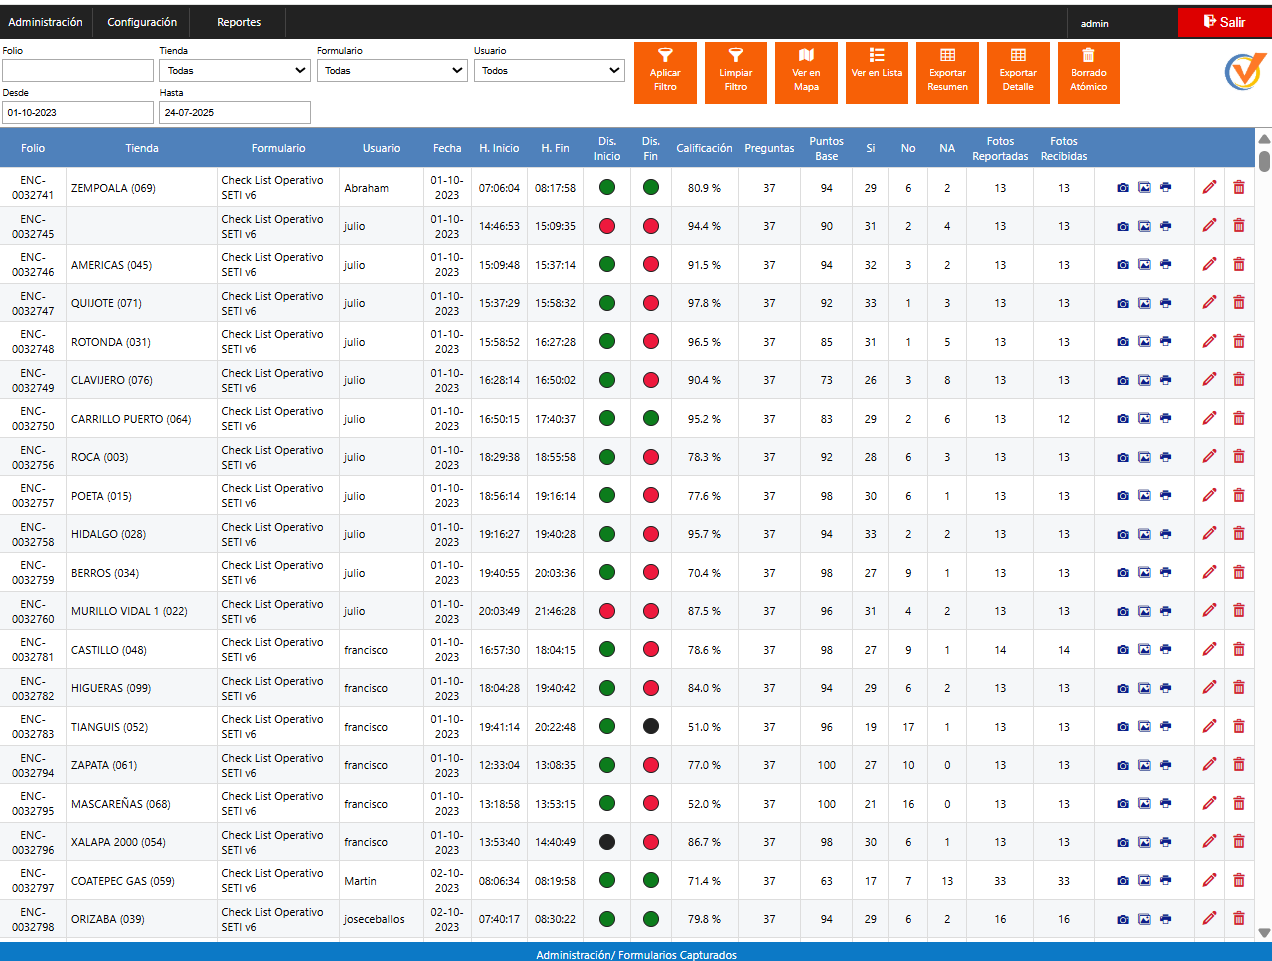1272x961 pixels.
Task: Click the orange checkmark logo at top right
Action: [x=1245, y=72]
